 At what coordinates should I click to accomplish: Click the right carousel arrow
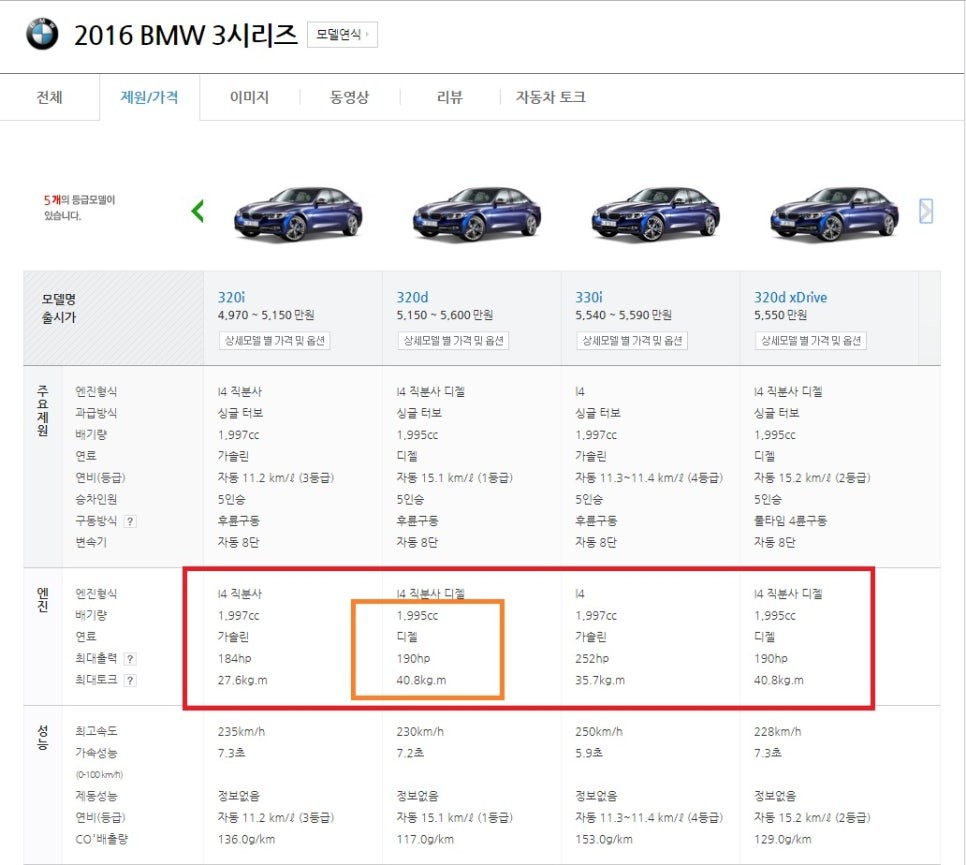point(925,211)
